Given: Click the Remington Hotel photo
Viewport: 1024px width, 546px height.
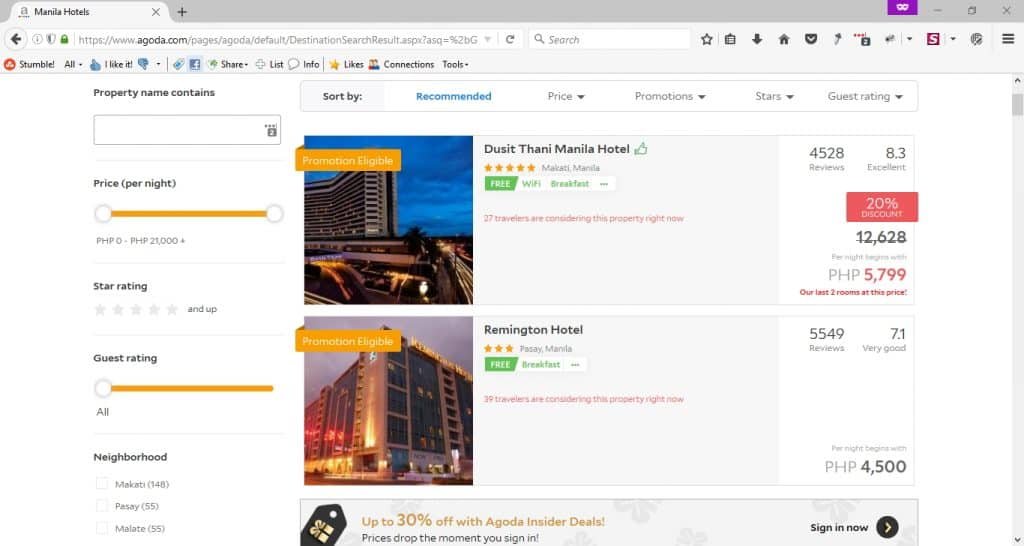Looking at the screenshot, I should pos(388,401).
